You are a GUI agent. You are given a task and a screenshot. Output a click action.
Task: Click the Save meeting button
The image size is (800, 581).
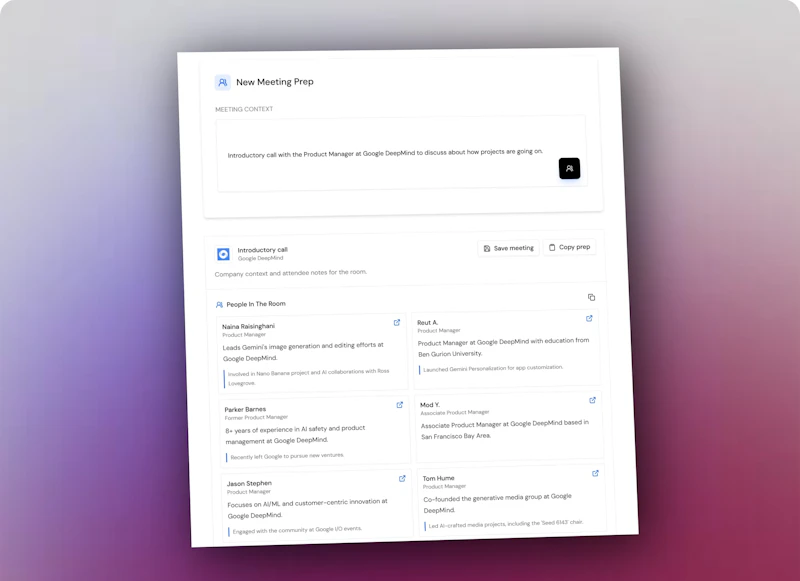tap(508, 248)
